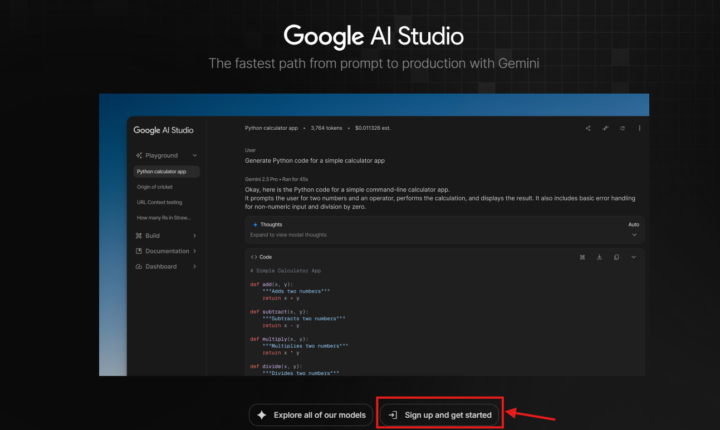Click the sign-in arrow icon on Sign up button

pyautogui.click(x=393, y=415)
